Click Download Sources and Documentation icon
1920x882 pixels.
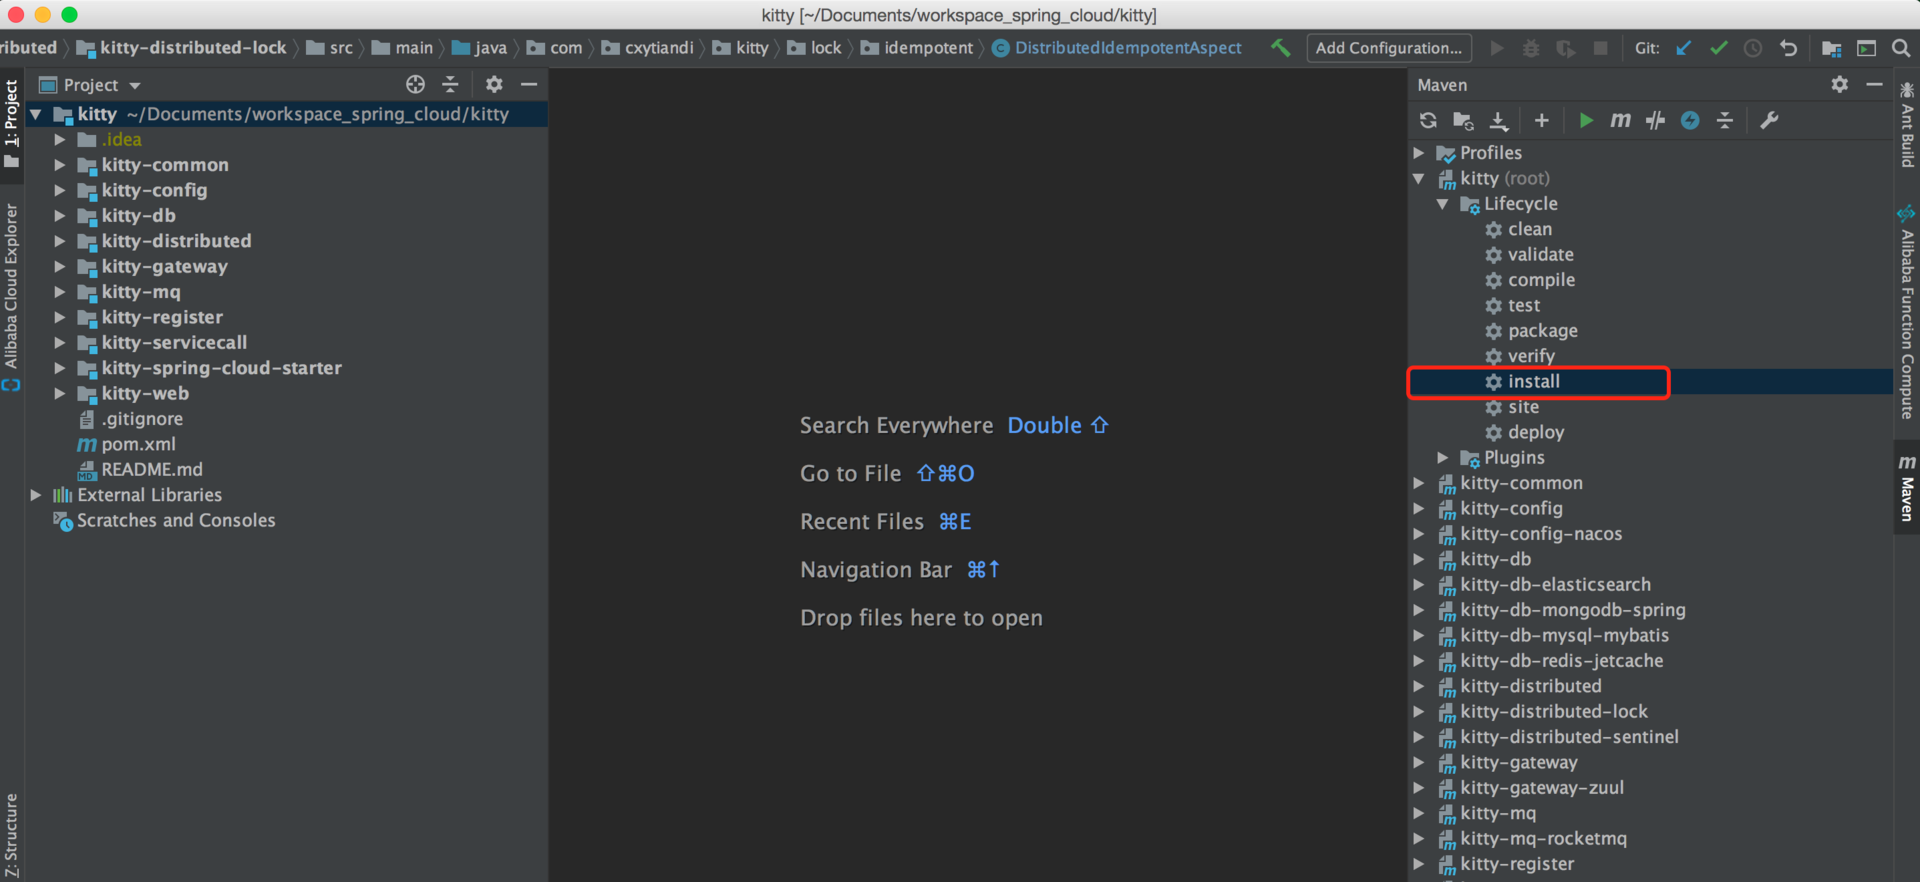click(x=1498, y=121)
